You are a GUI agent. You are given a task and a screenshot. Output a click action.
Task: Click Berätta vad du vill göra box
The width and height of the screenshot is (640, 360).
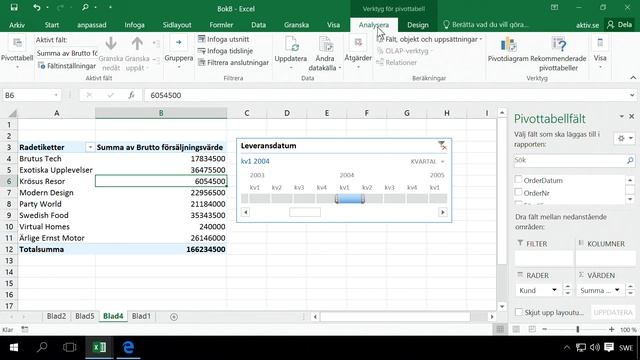486,25
